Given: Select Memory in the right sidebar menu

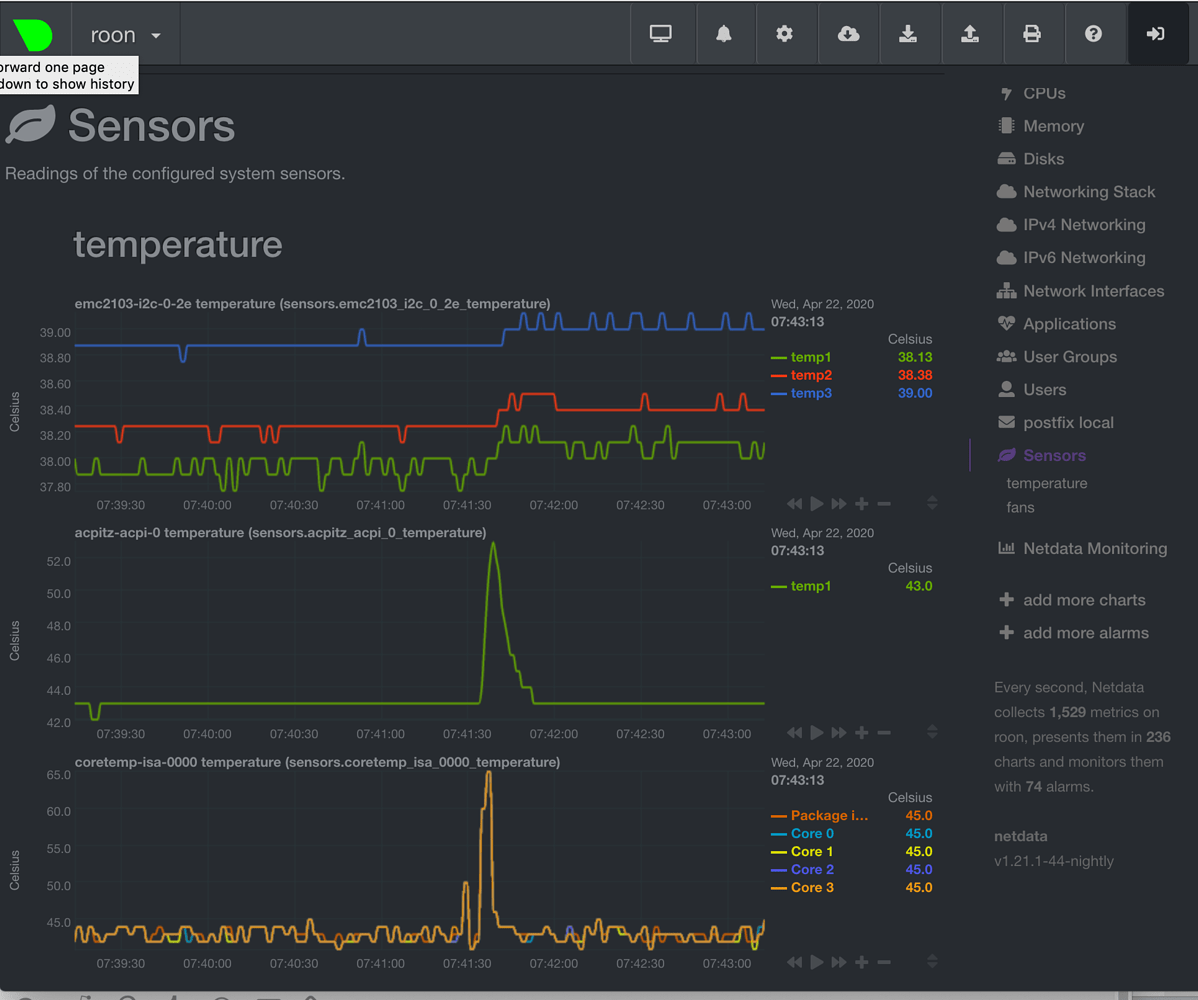Looking at the screenshot, I should pos(1052,126).
